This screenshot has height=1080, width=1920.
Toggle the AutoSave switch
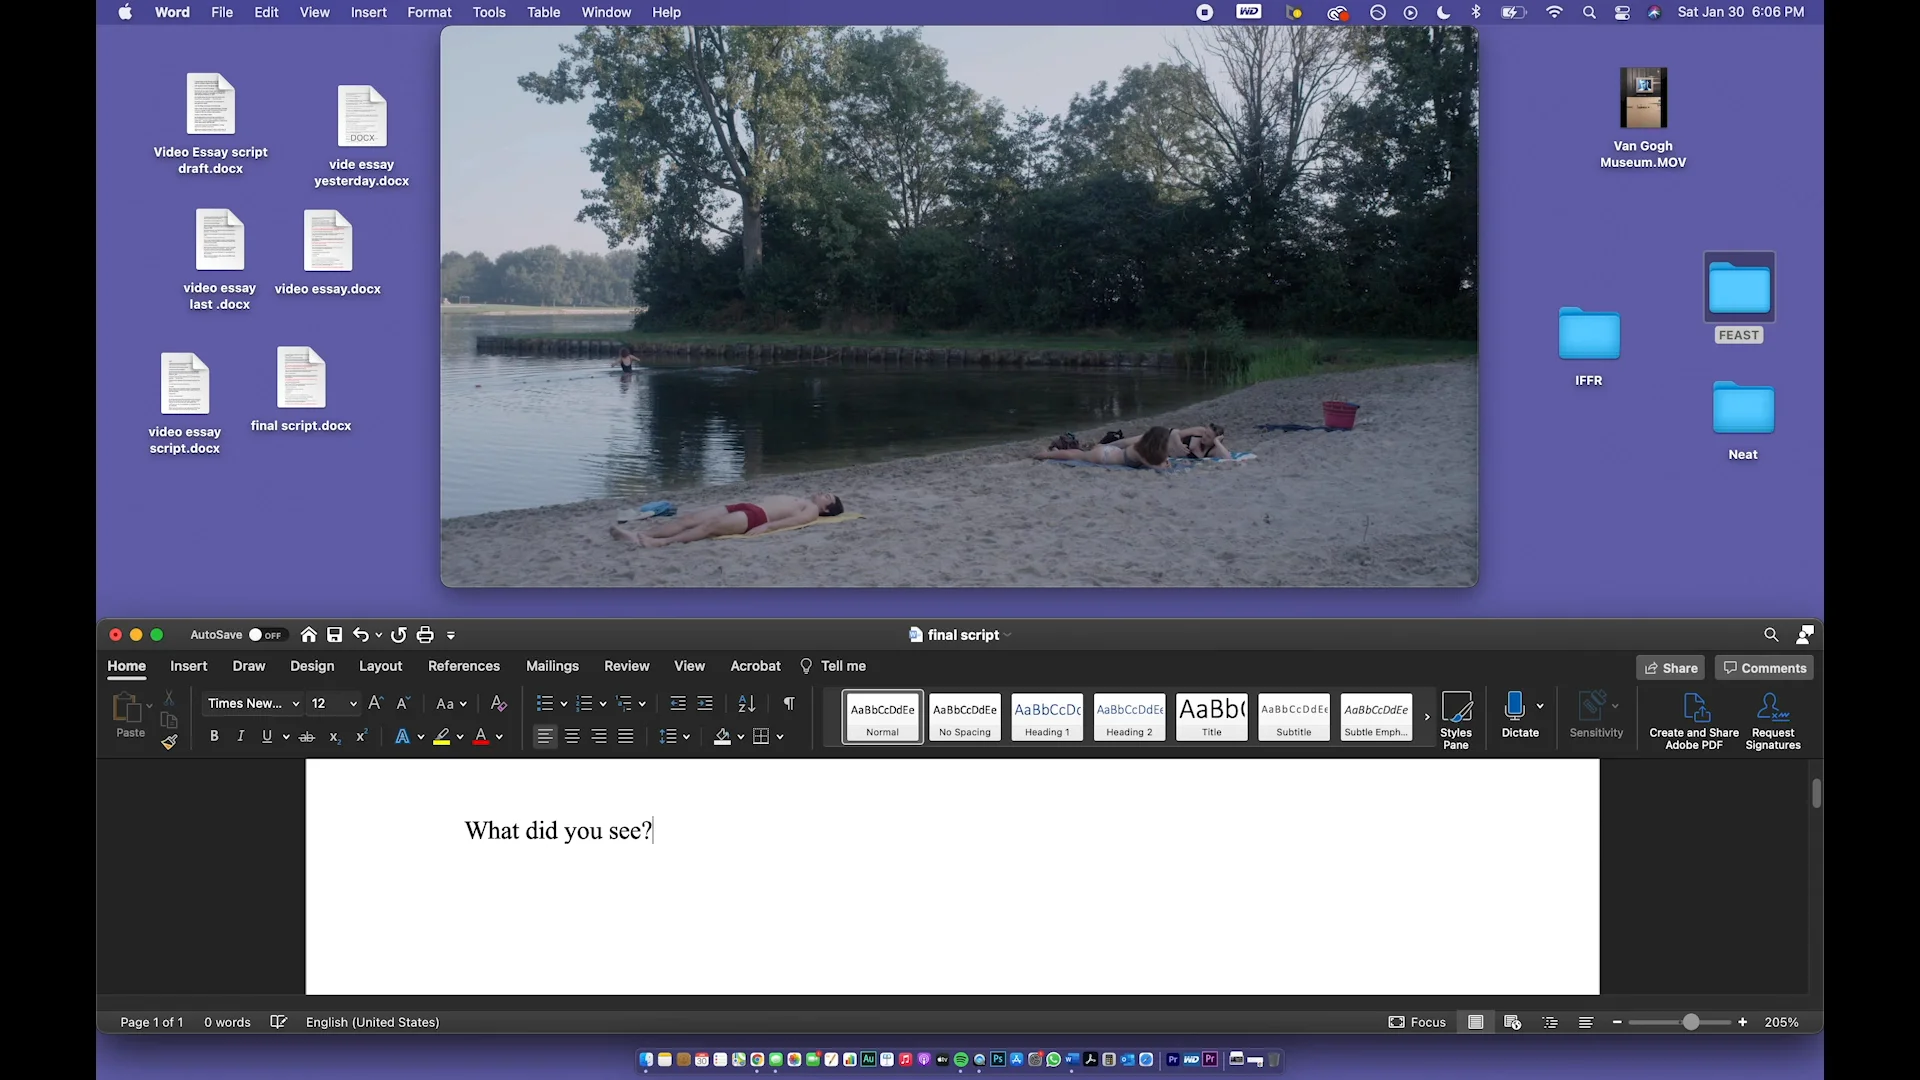click(x=266, y=635)
